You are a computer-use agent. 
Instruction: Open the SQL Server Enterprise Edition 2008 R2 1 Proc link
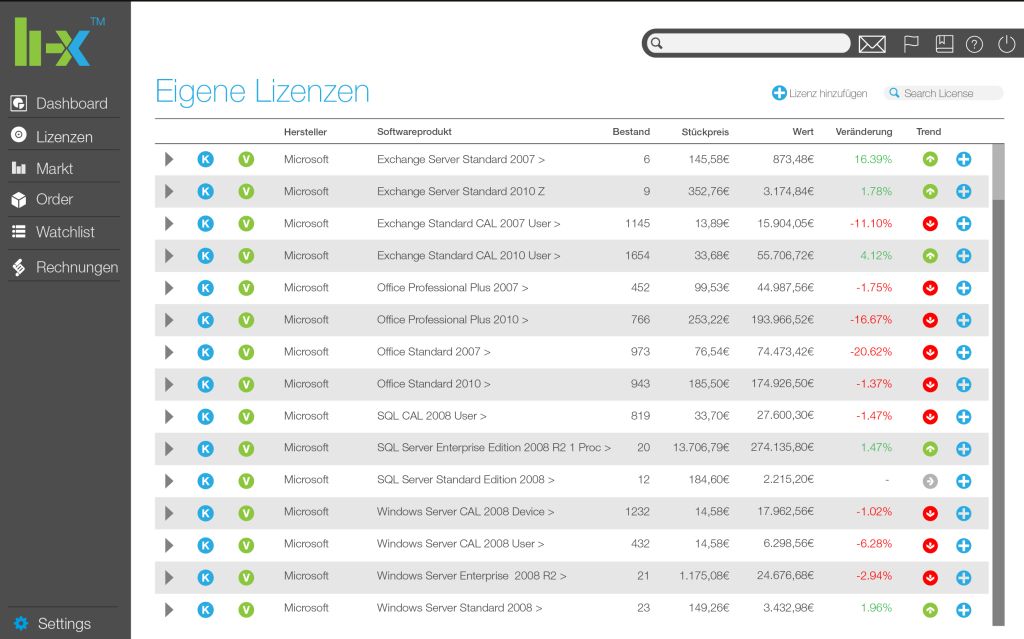click(x=494, y=448)
